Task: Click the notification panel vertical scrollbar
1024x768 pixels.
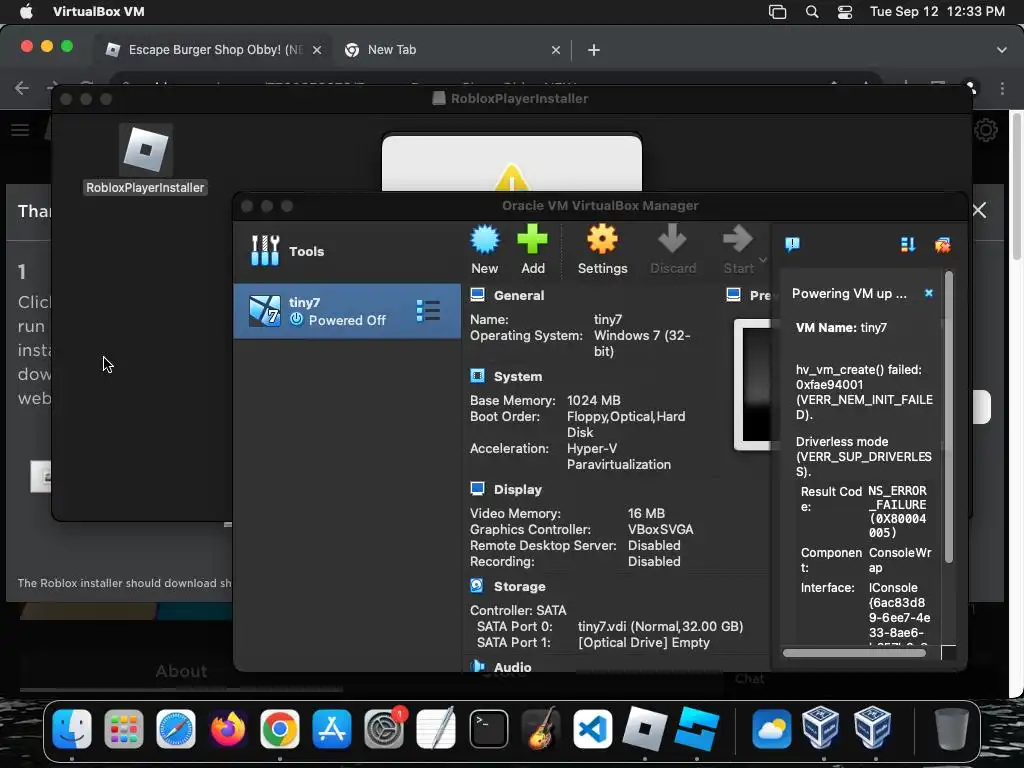Action: click(x=949, y=418)
